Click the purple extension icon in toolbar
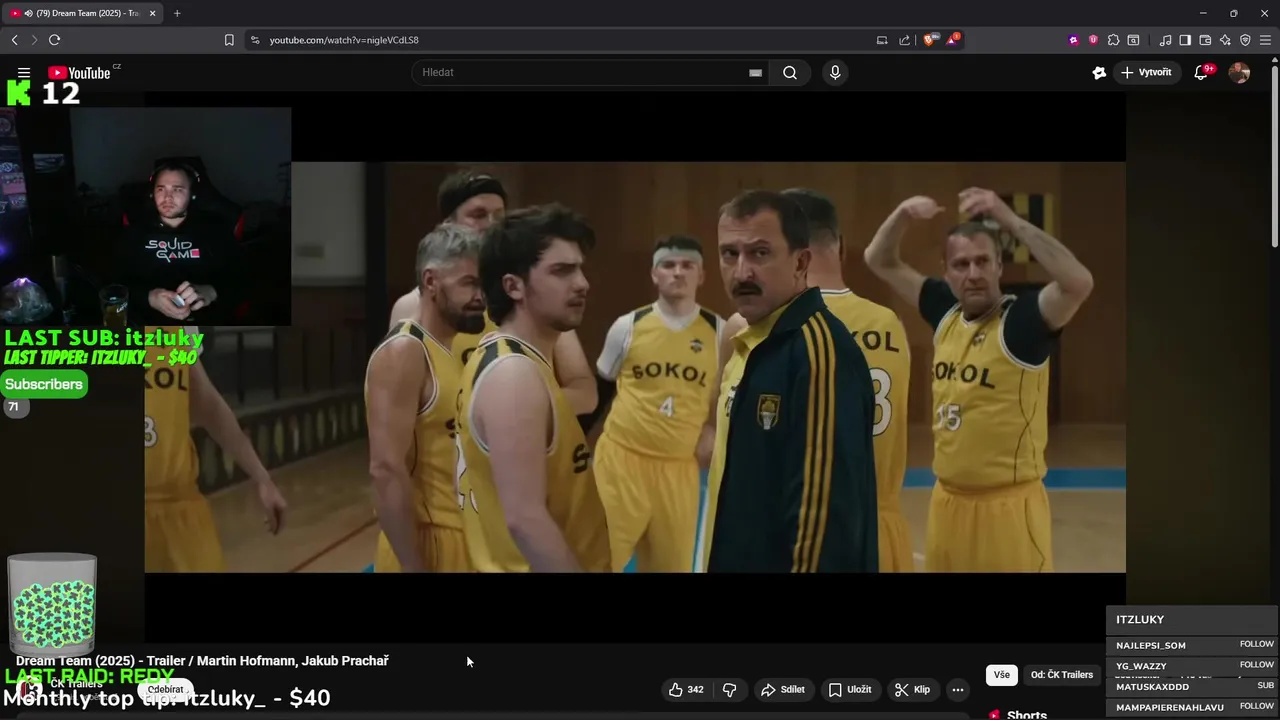Image resolution: width=1280 pixels, height=720 pixels. coord(1073,40)
